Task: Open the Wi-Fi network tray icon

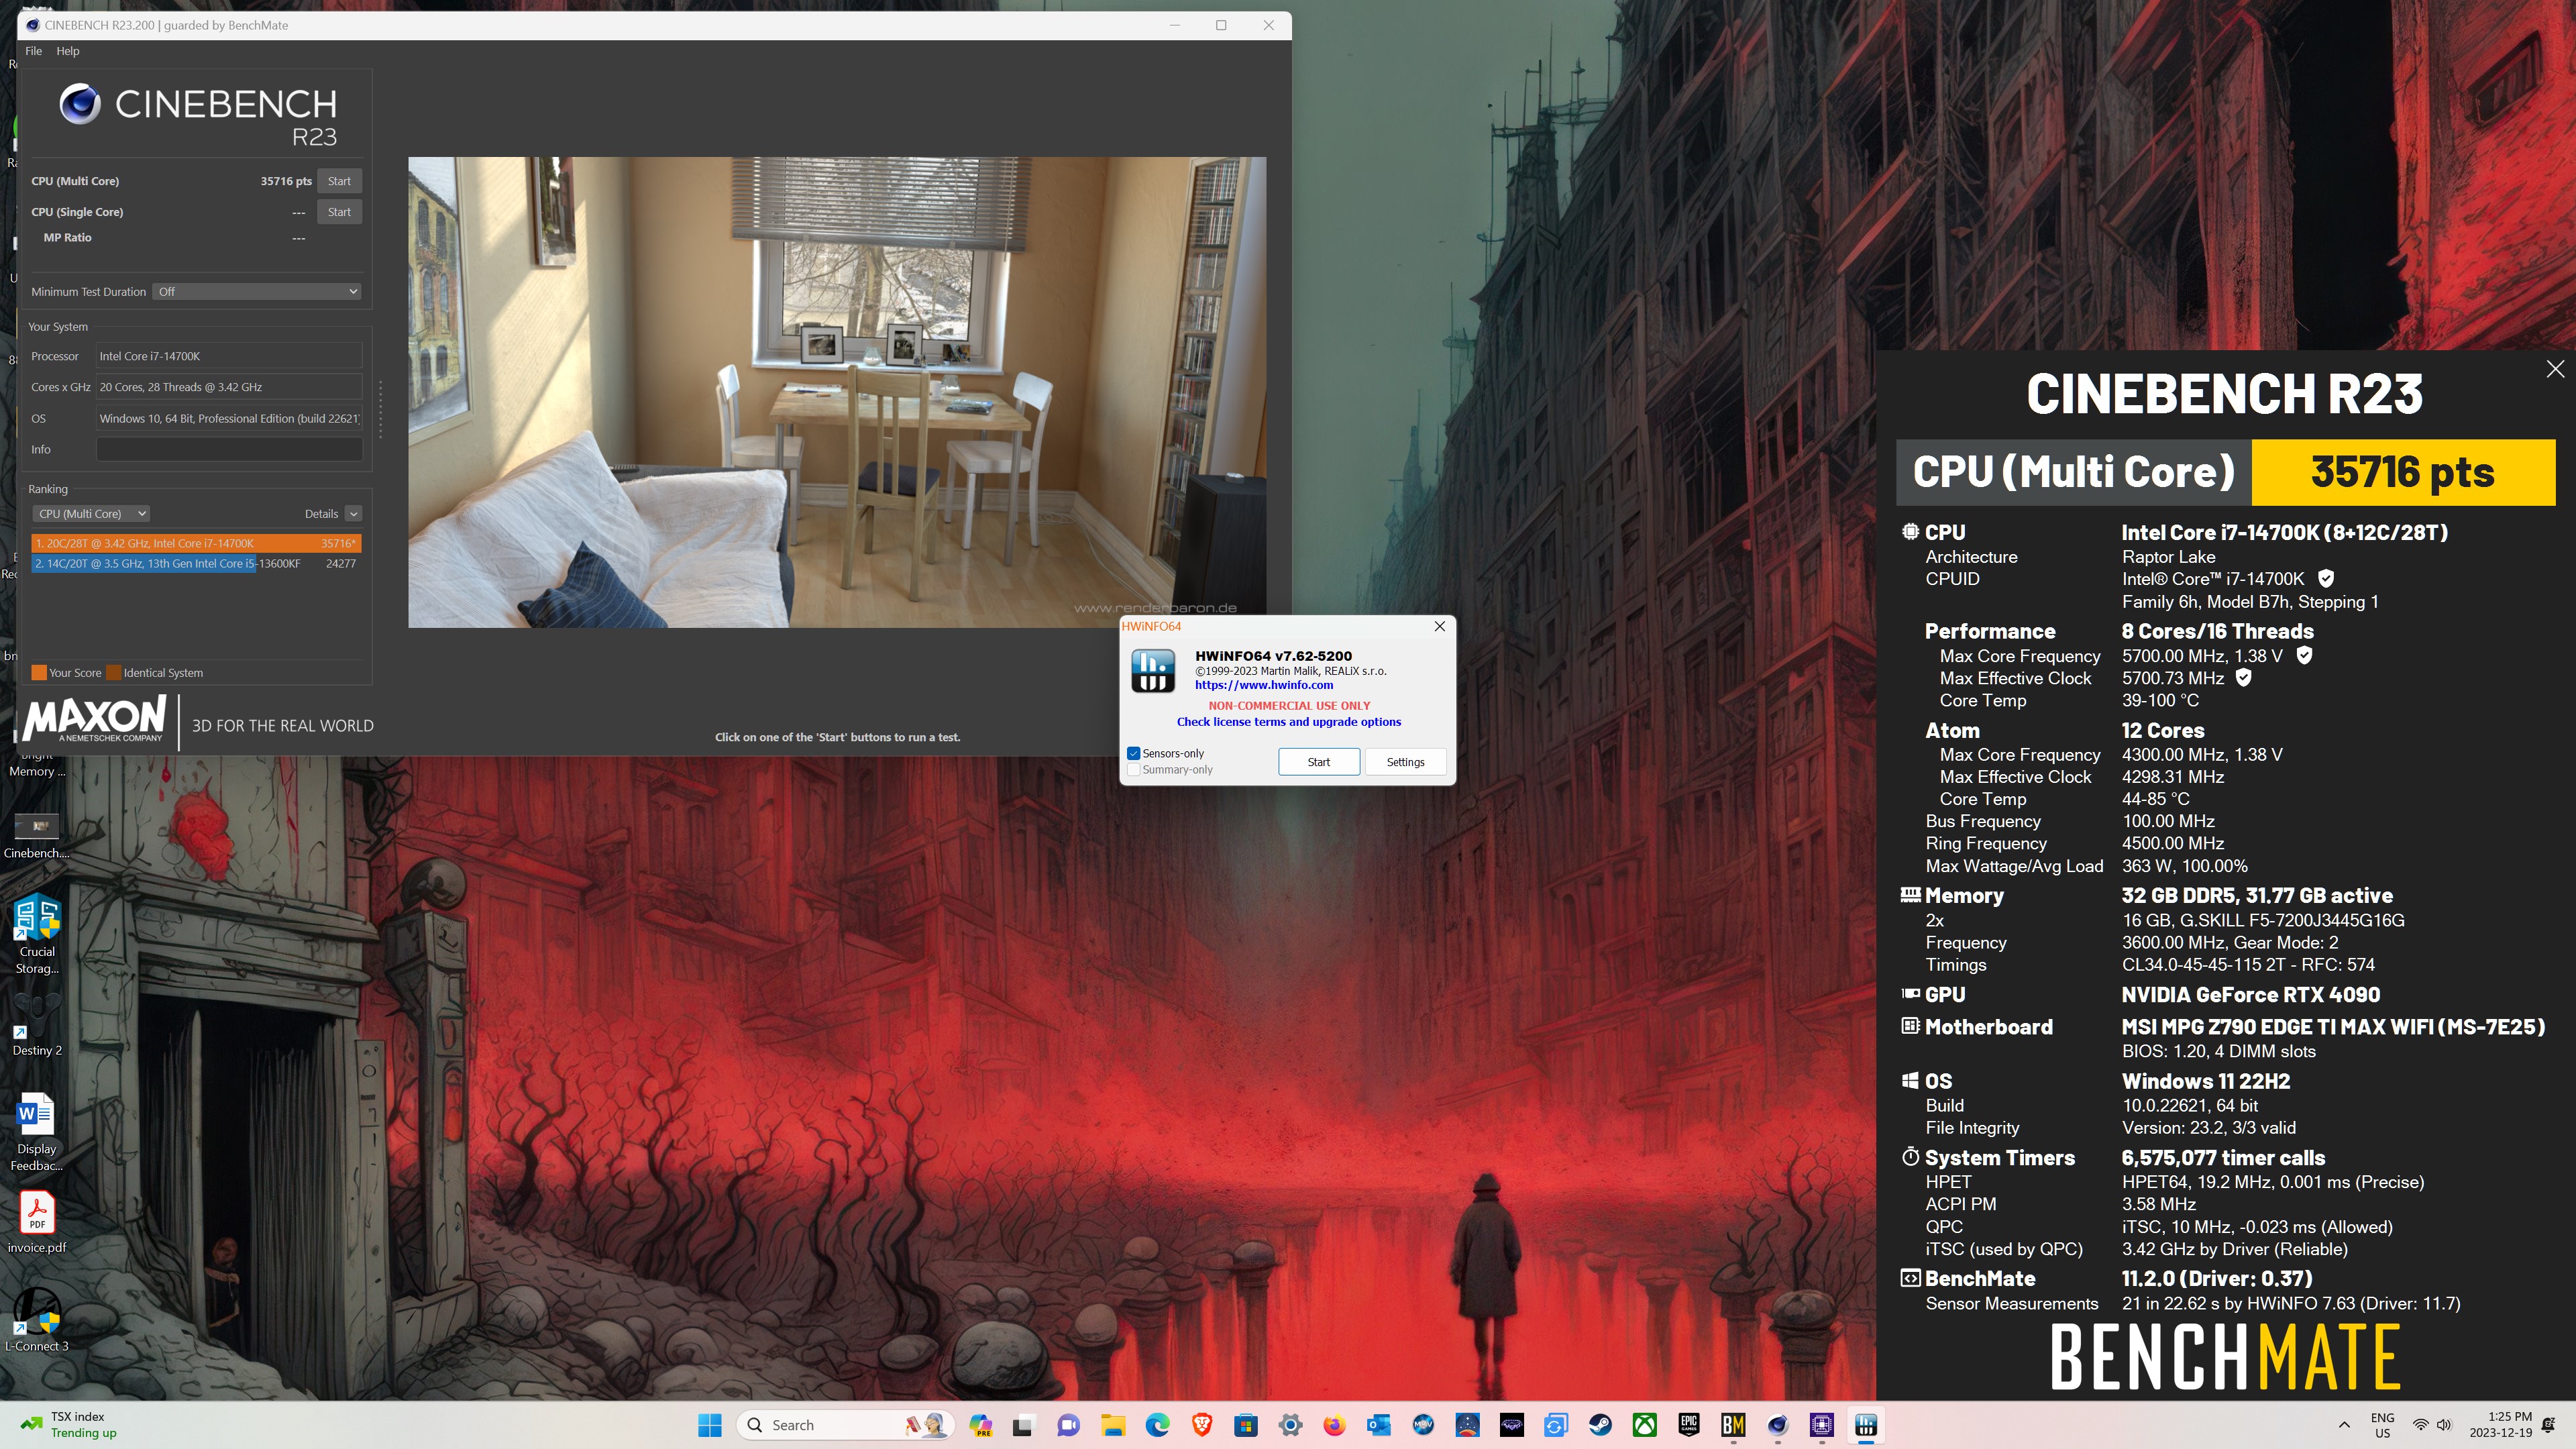Action: pyautogui.click(x=2420, y=1425)
